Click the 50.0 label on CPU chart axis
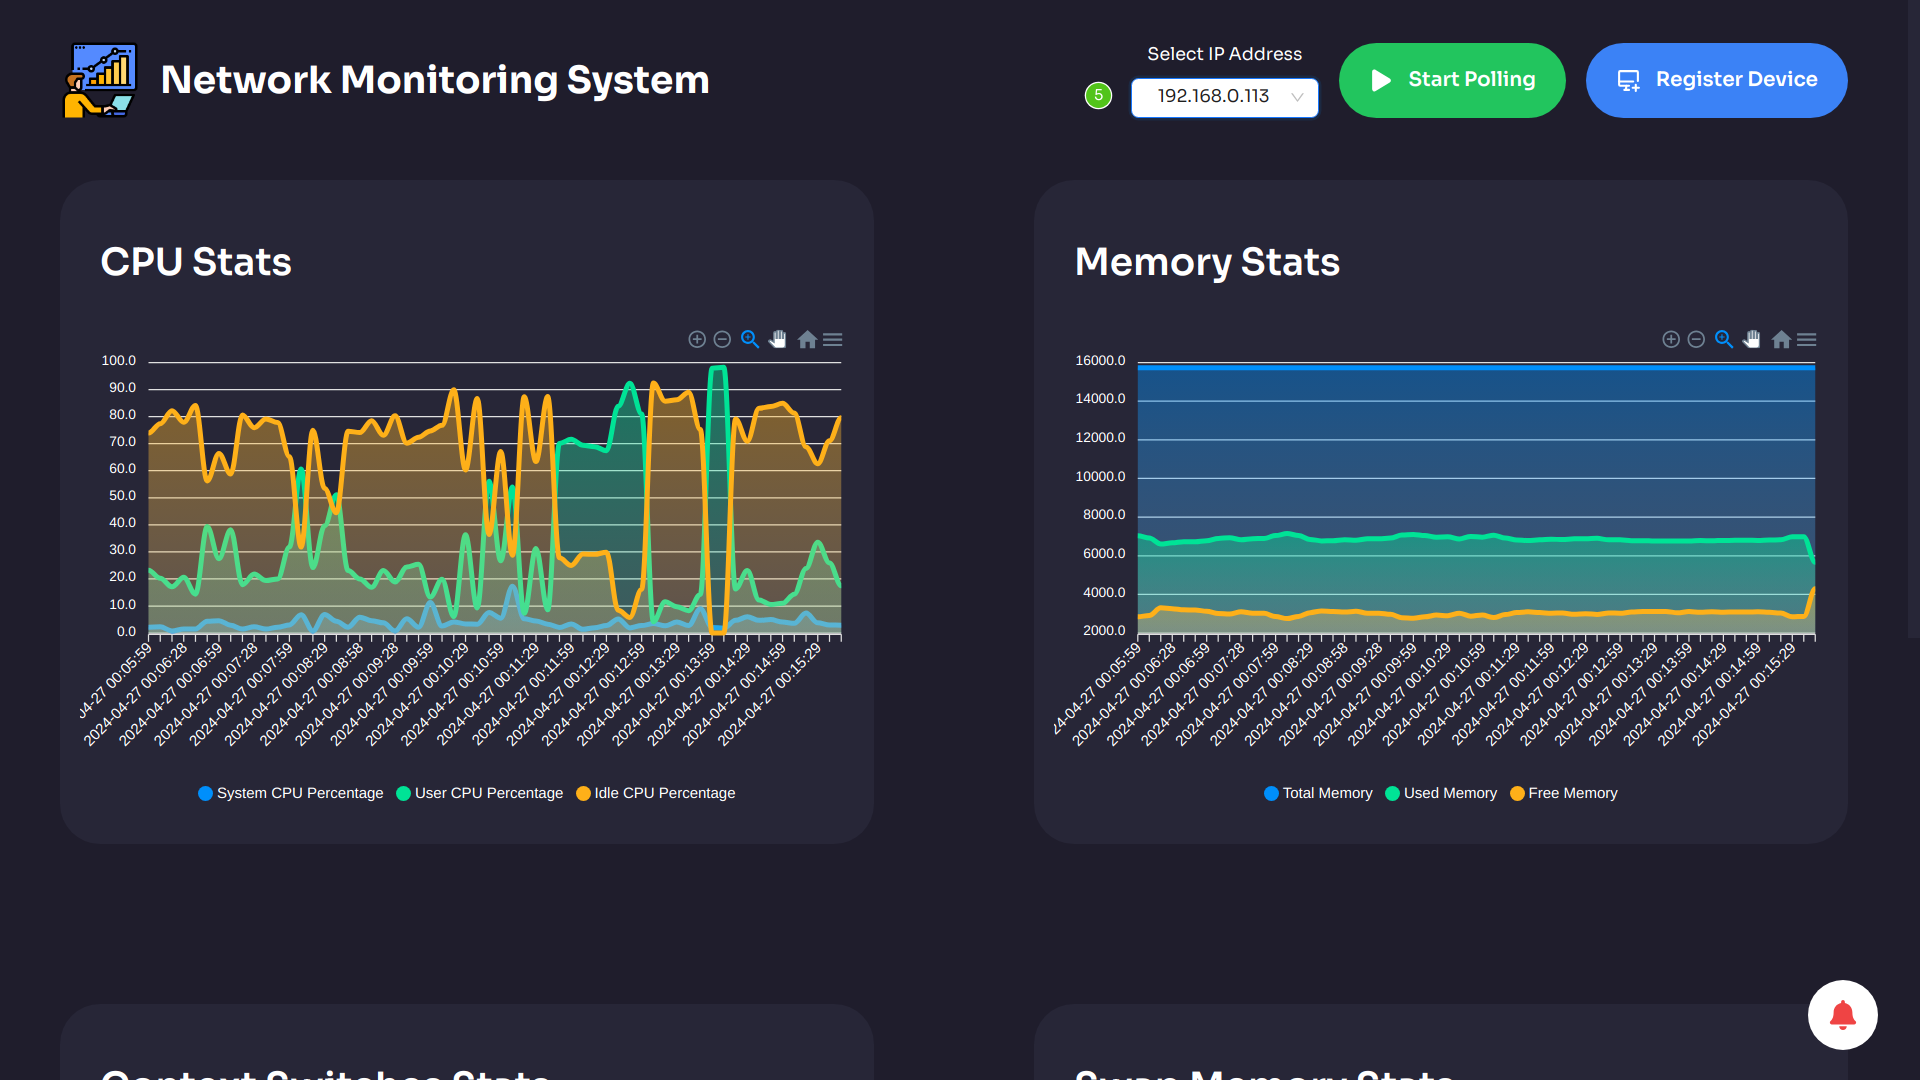Image resolution: width=1920 pixels, height=1080 pixels. click(122, 496)
